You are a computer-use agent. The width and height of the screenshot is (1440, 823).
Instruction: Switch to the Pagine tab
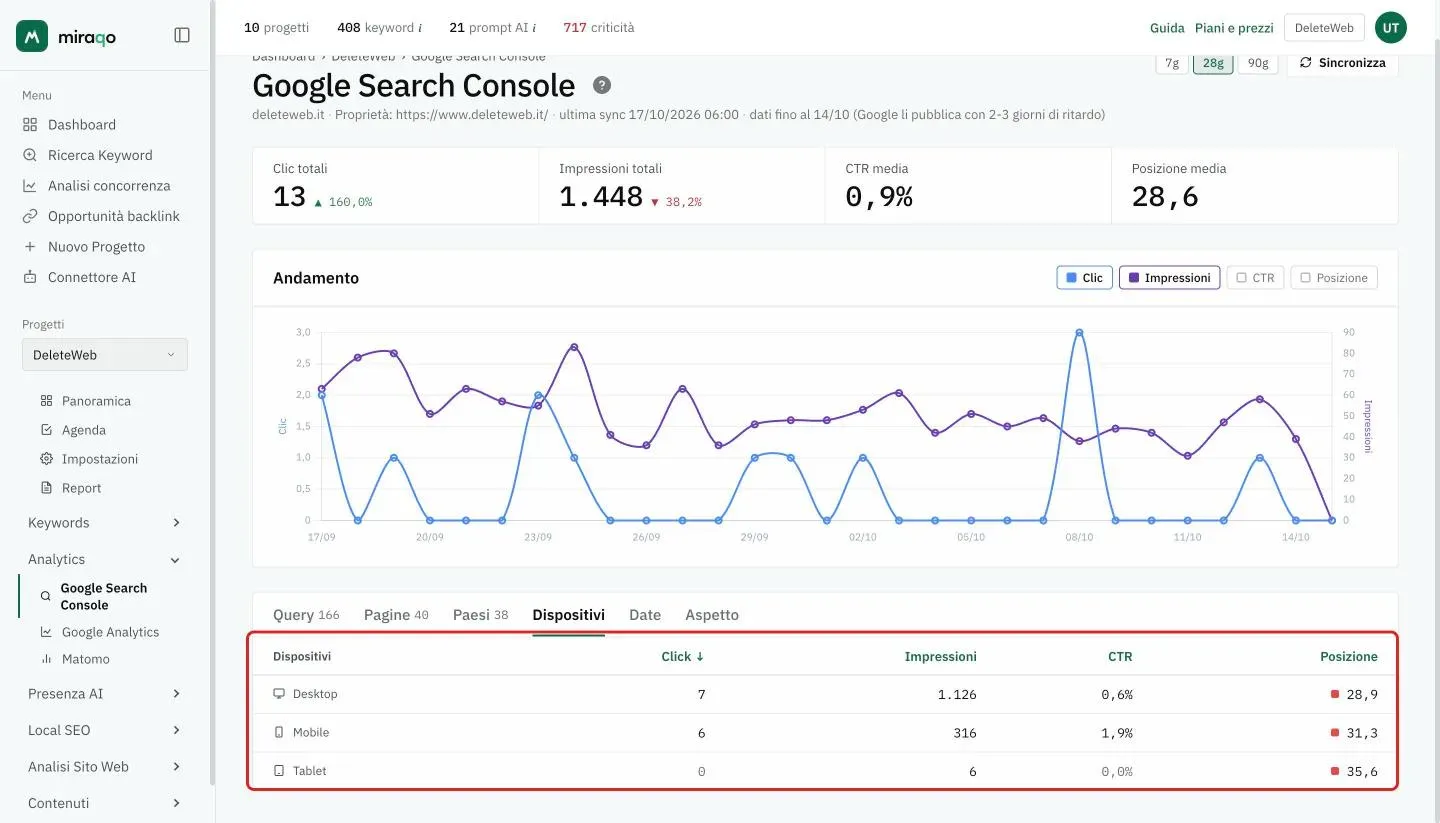tap(396, 615)
